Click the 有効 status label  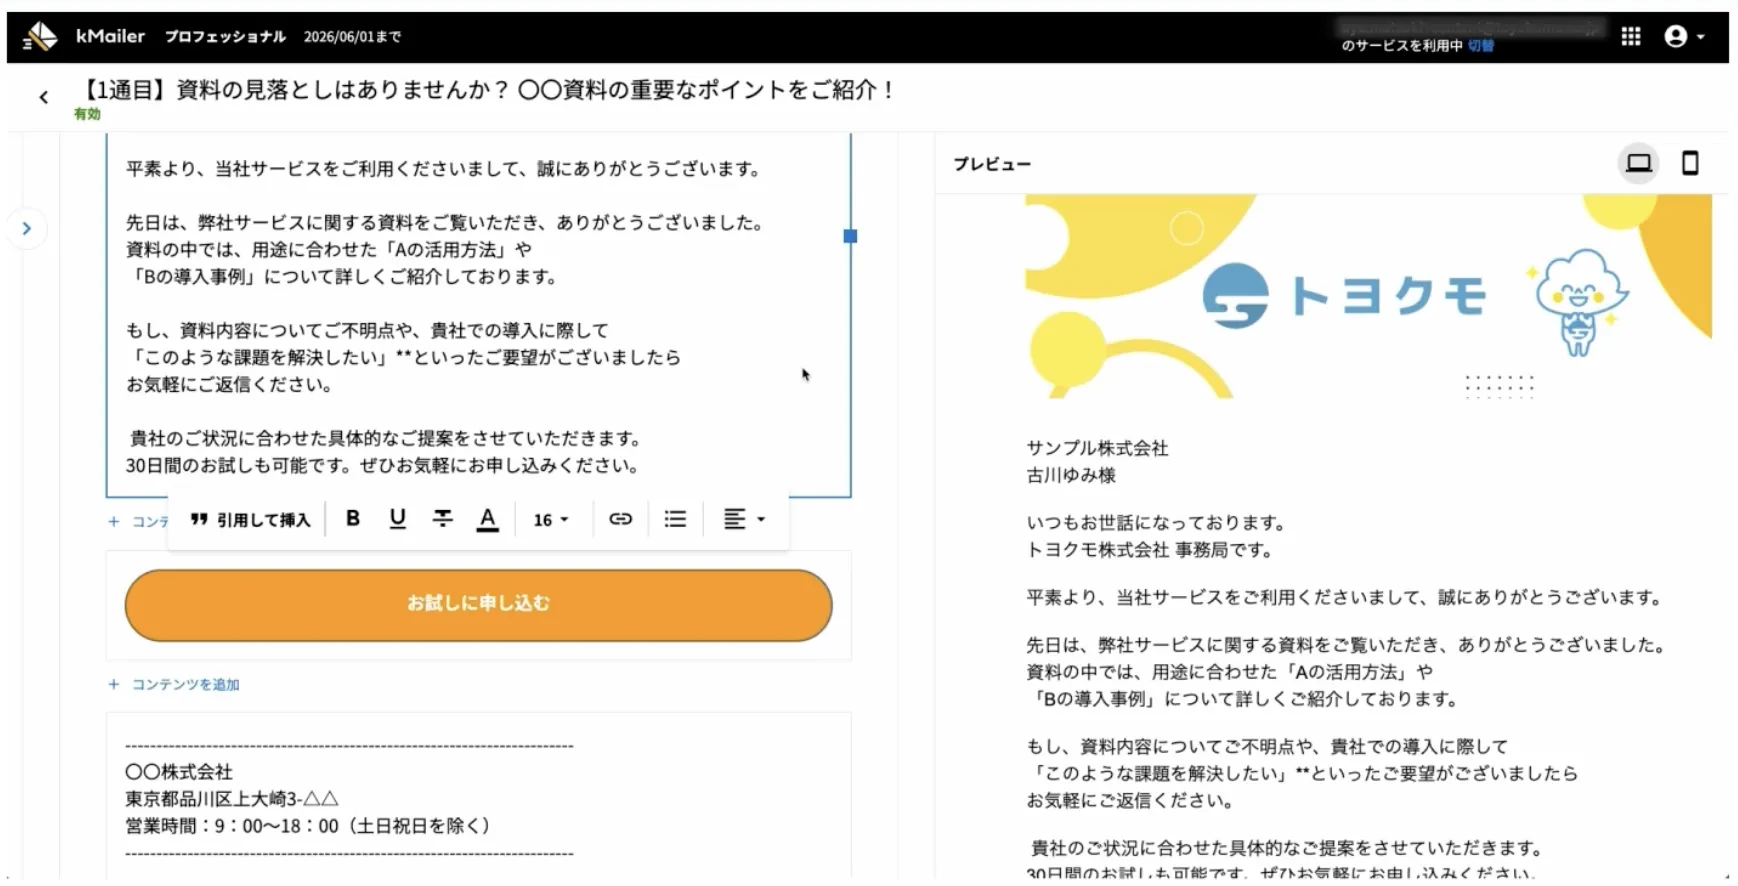click(x=87, y=114)
